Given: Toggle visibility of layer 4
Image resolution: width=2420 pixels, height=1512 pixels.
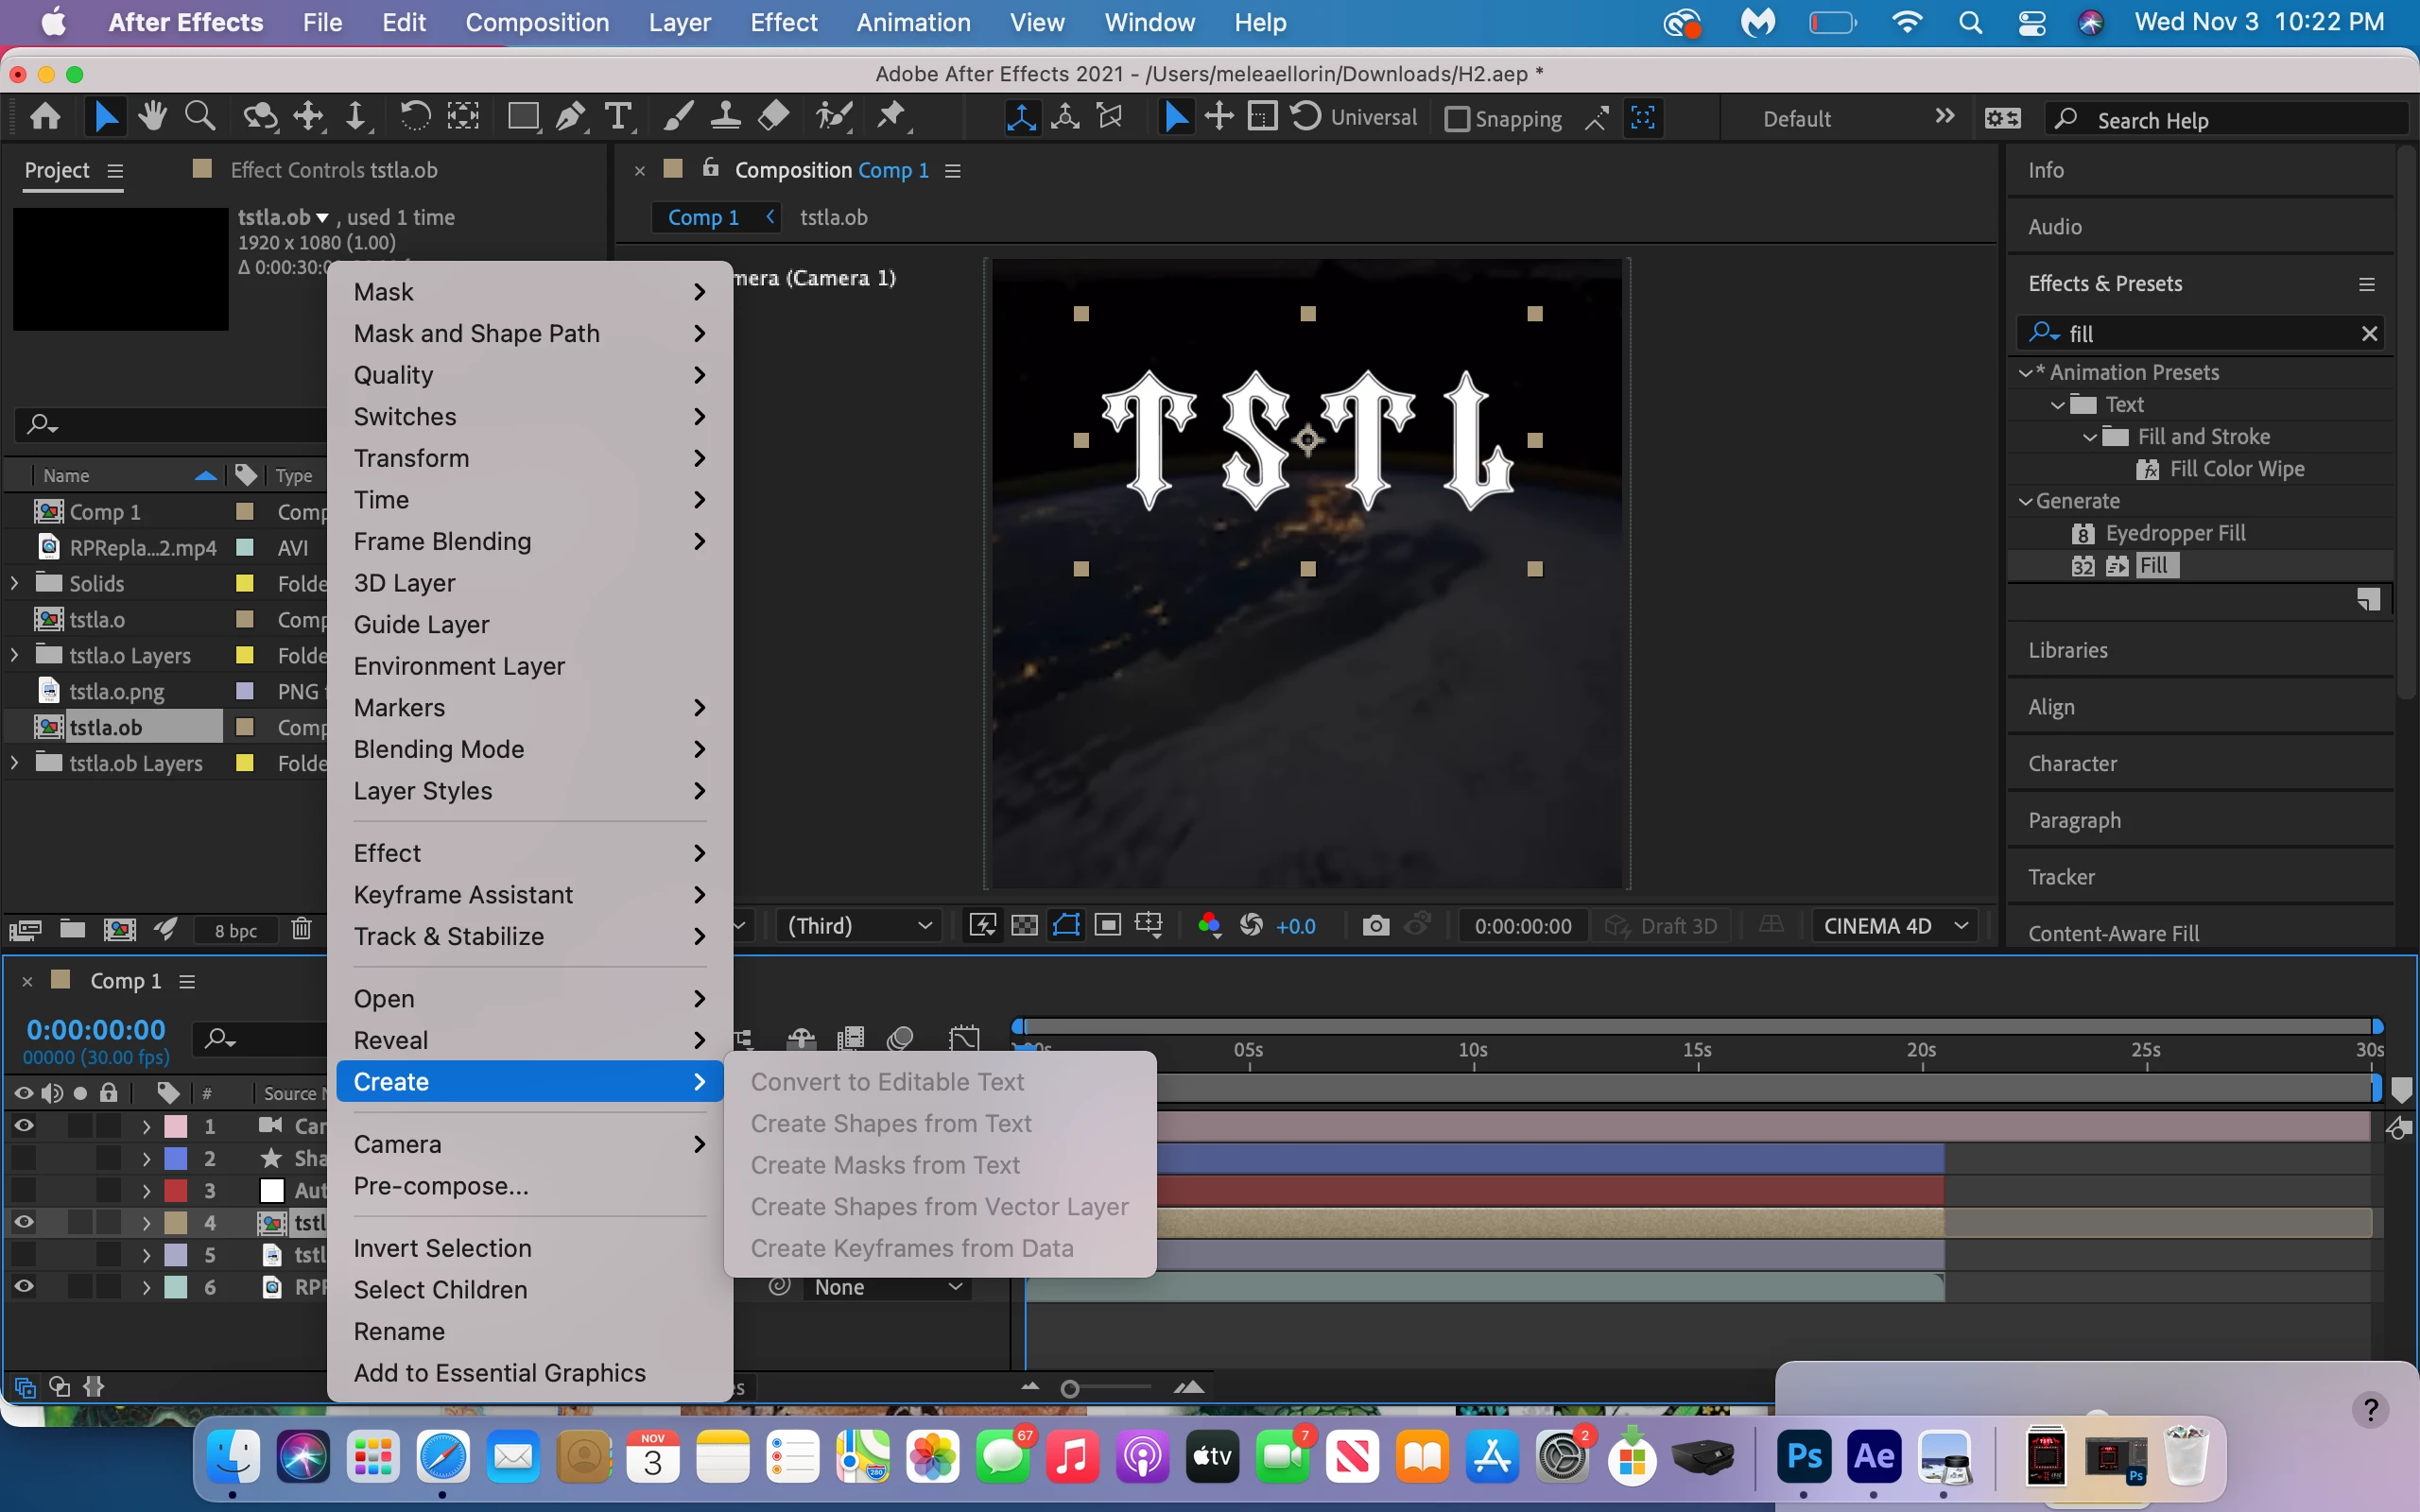Looking at the screenshot, I should pyautogui.click(x=24, y=1222).
